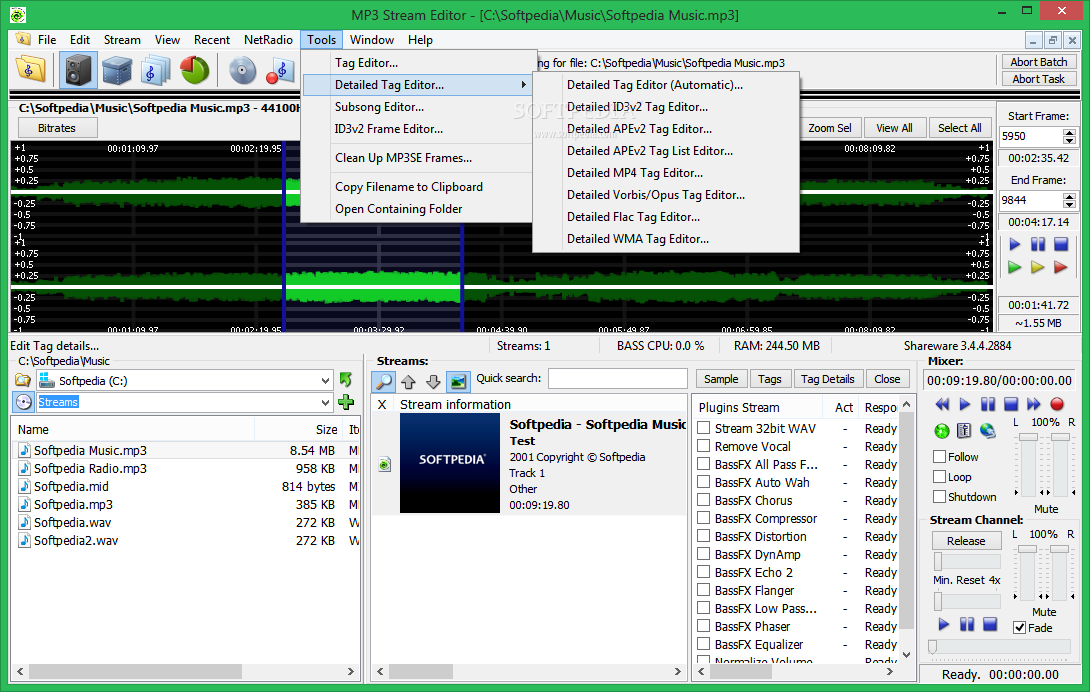Click the Zoom Sel button
Viewport: 1090px width, 692px height.
(830, 128)
